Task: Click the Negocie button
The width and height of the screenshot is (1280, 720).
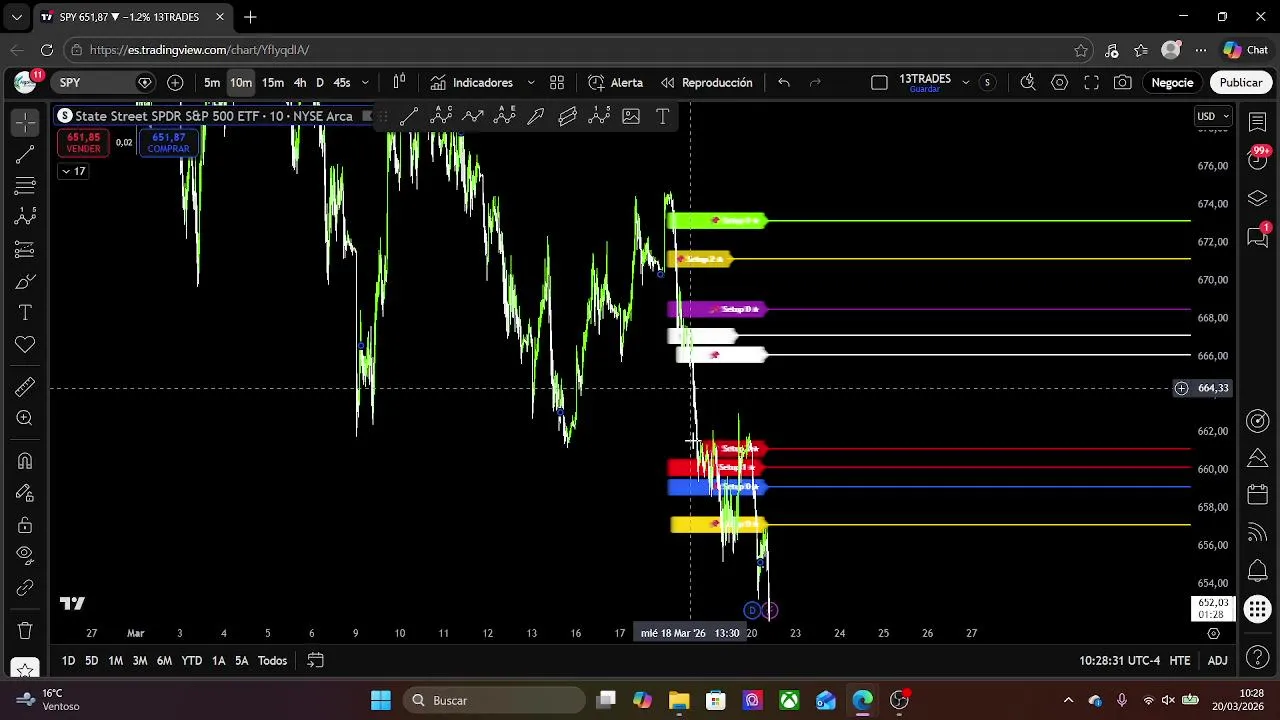Action: pos(1172,83)
